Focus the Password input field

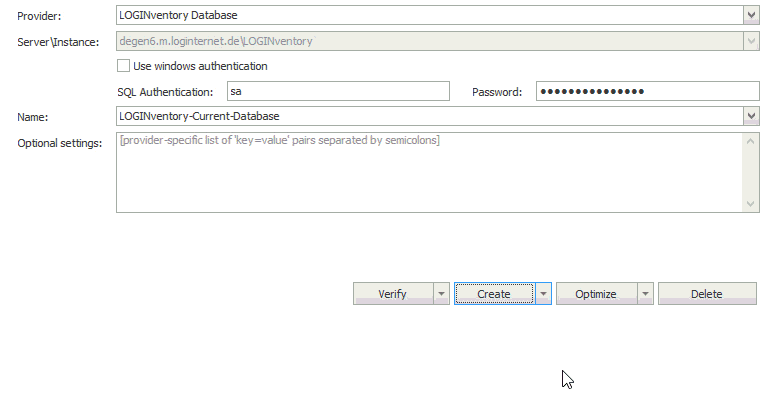(648, 91)
